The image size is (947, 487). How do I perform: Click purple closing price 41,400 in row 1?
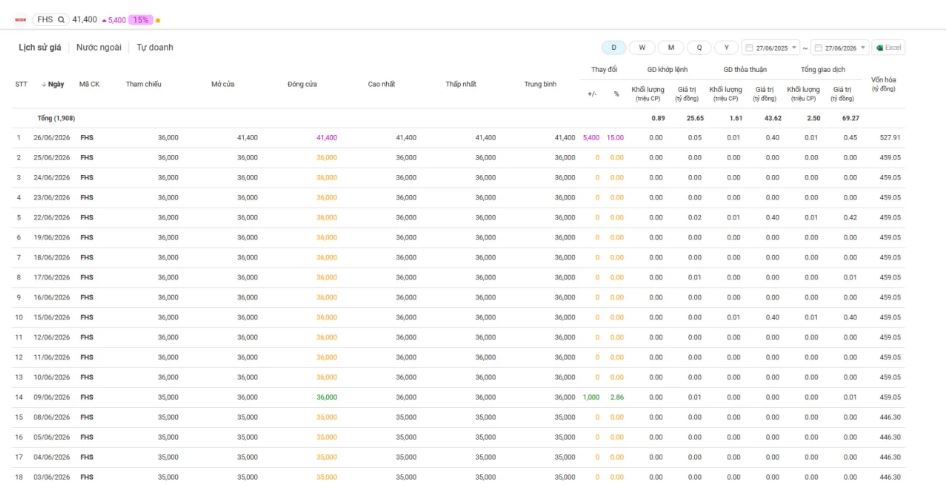coord(327,138)
